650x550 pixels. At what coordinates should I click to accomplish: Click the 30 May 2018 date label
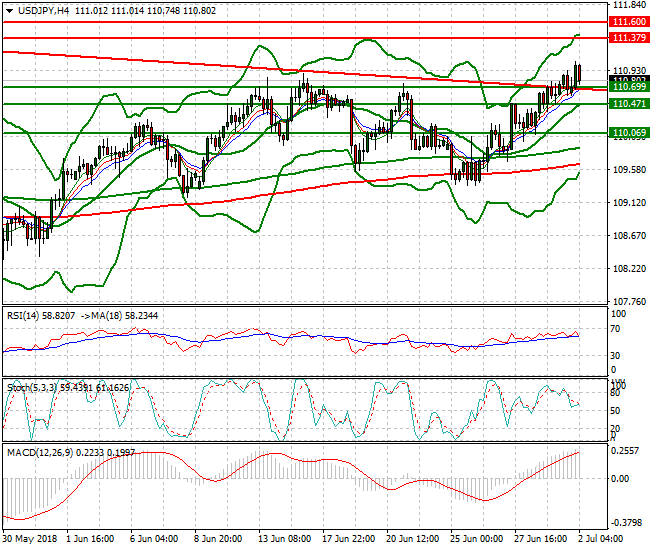[x=30, y=539]
